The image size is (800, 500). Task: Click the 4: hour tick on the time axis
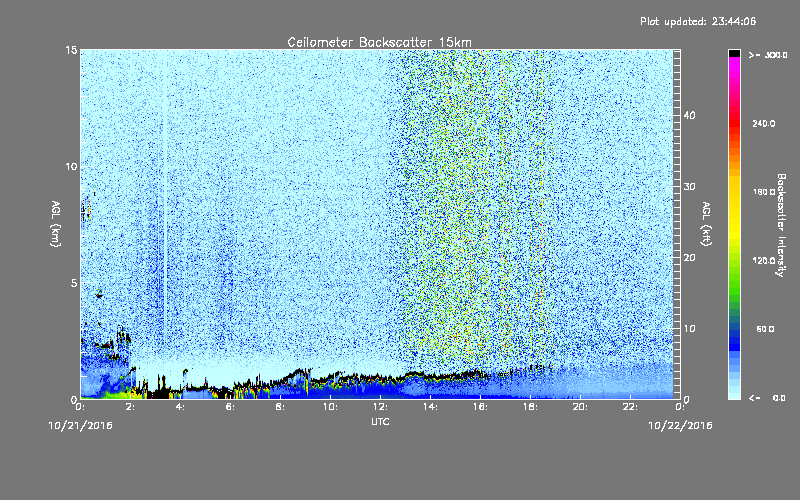pyautogui.click(x=181, y=407)
